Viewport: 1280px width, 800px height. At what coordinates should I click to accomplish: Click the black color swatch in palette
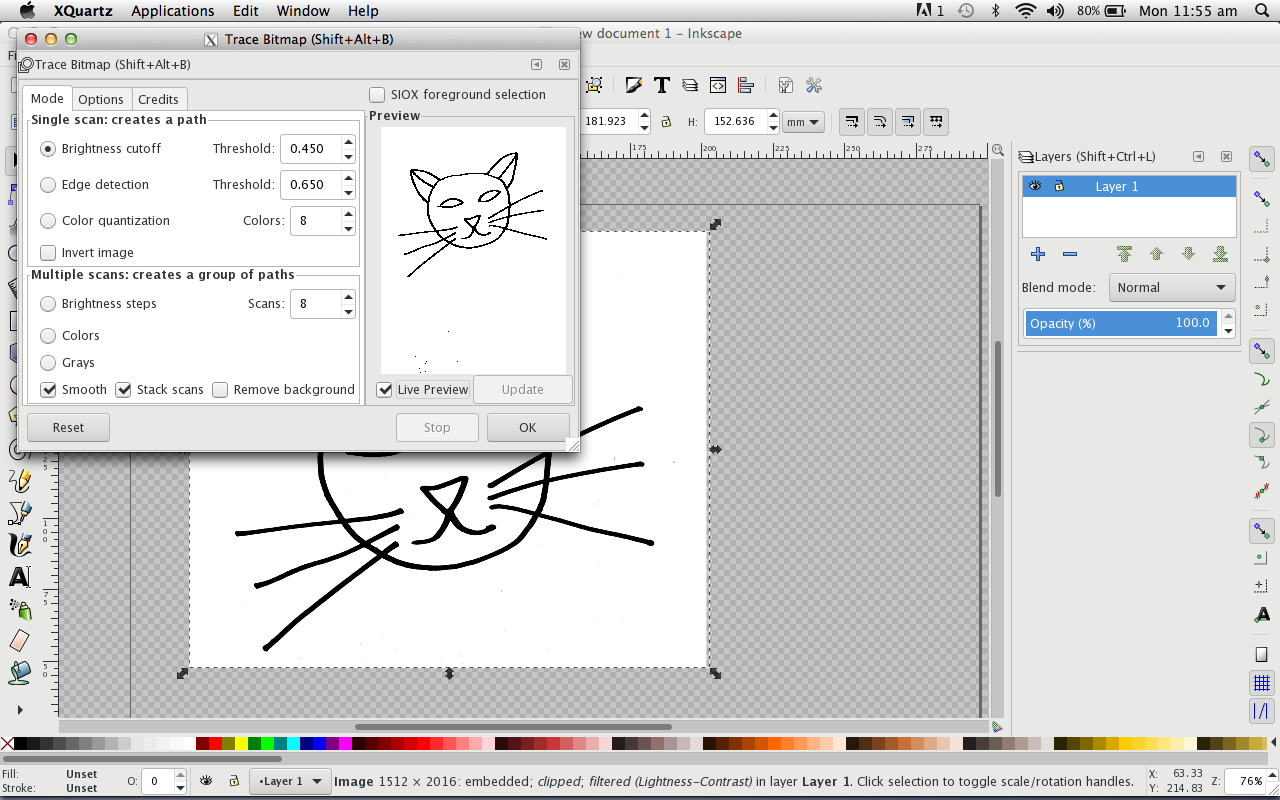click(21, 743)
